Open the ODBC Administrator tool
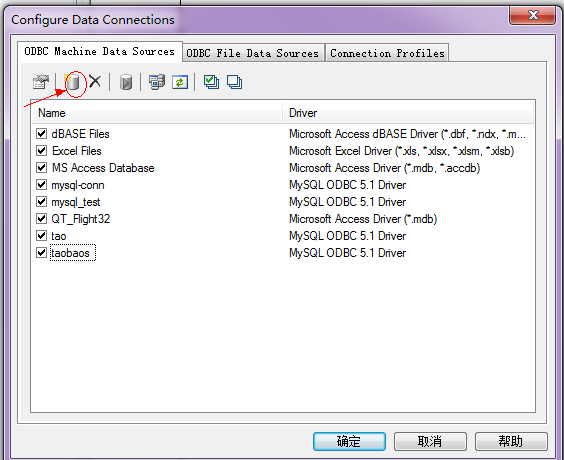Image resolution: width=564 pixels, height=460 pixels. (157, 82)
